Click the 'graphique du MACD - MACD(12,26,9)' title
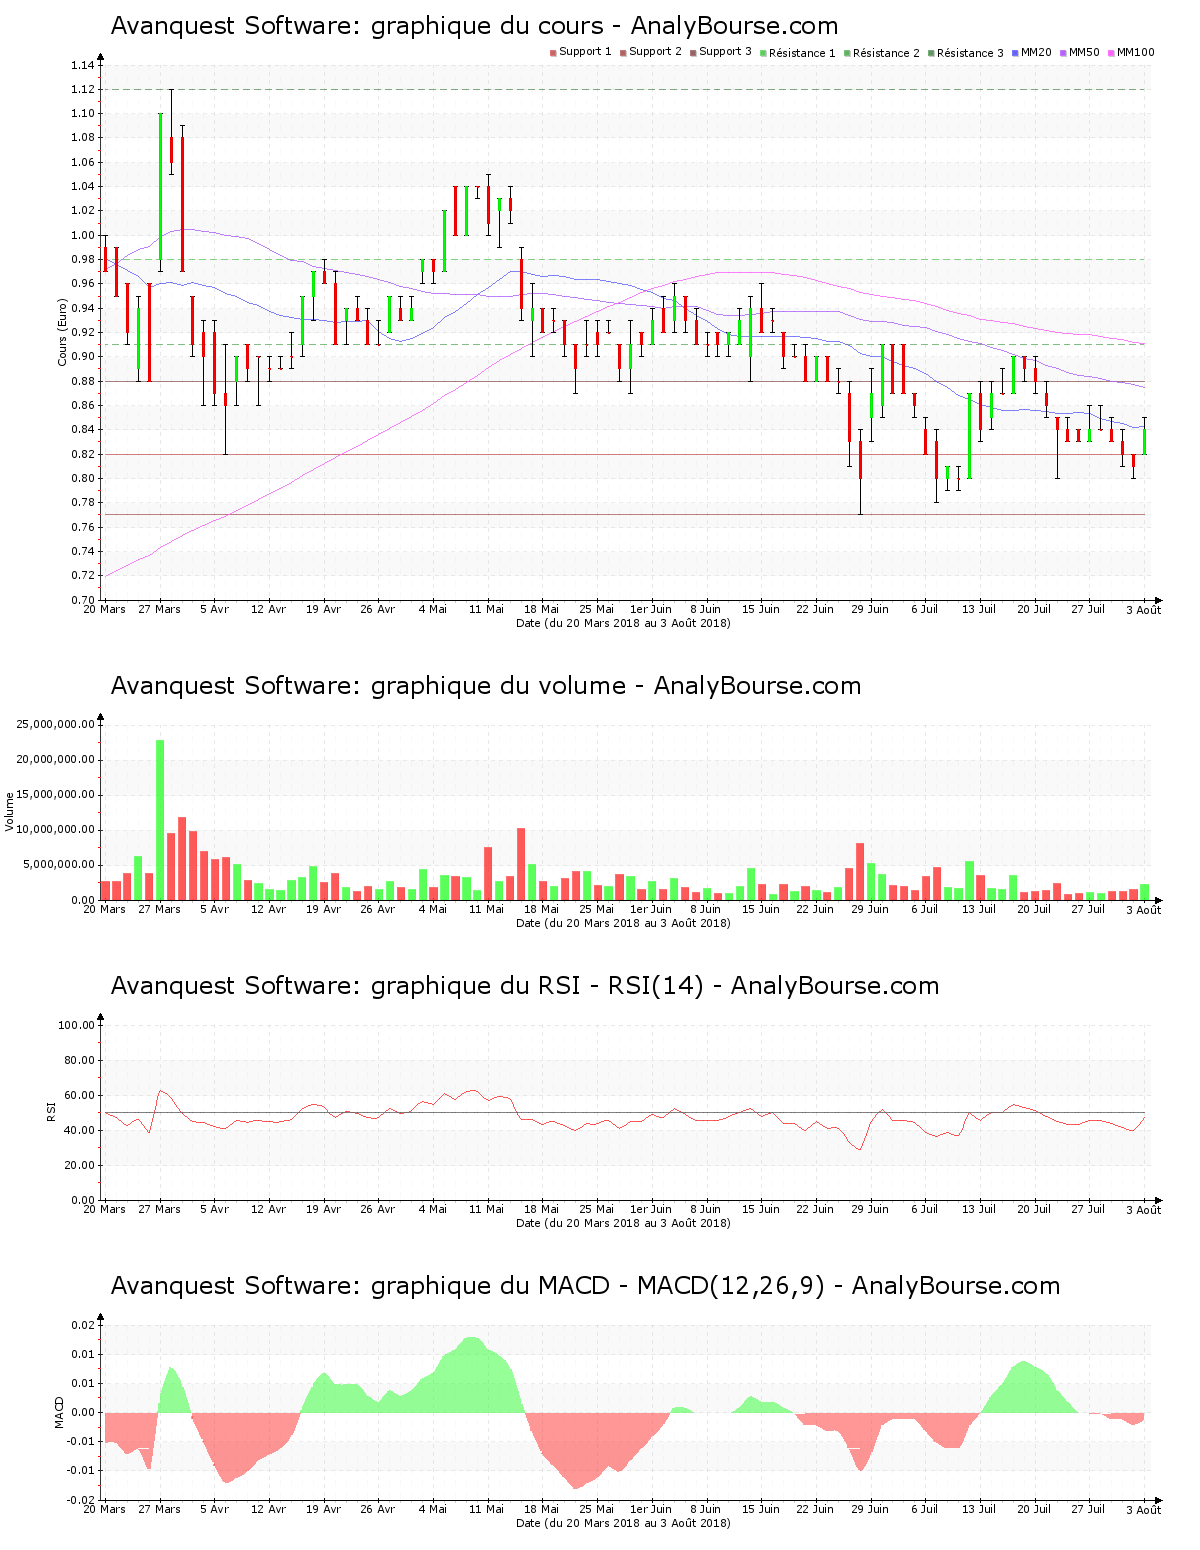Image resolution: width=1200 pixels, height=1550 pixels. tap(585, 1286)
